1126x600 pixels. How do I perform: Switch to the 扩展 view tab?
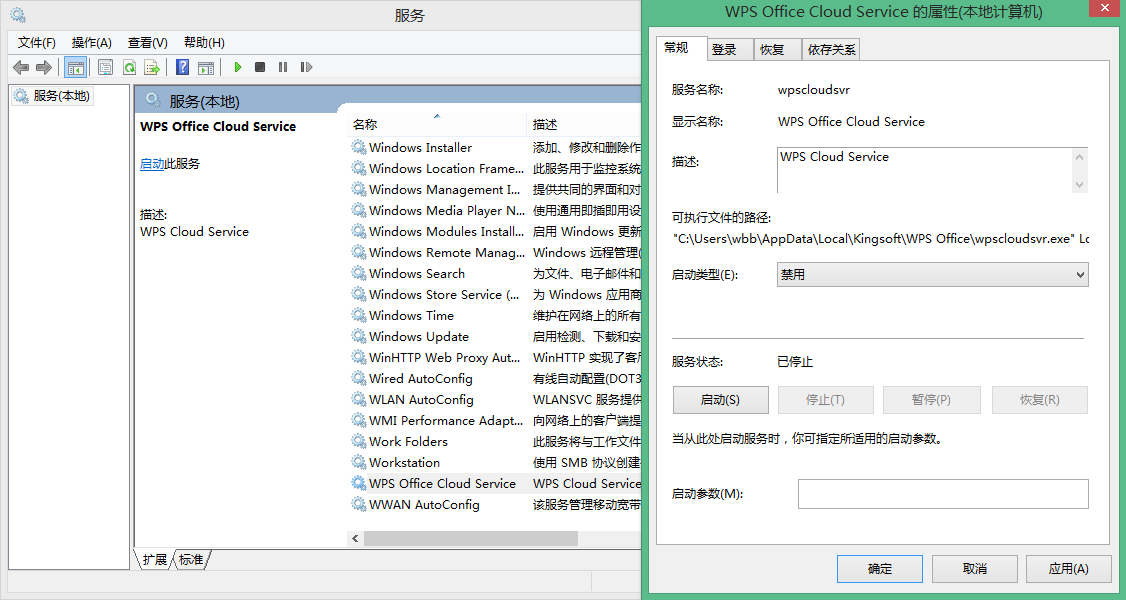click(x=154, y=559)
